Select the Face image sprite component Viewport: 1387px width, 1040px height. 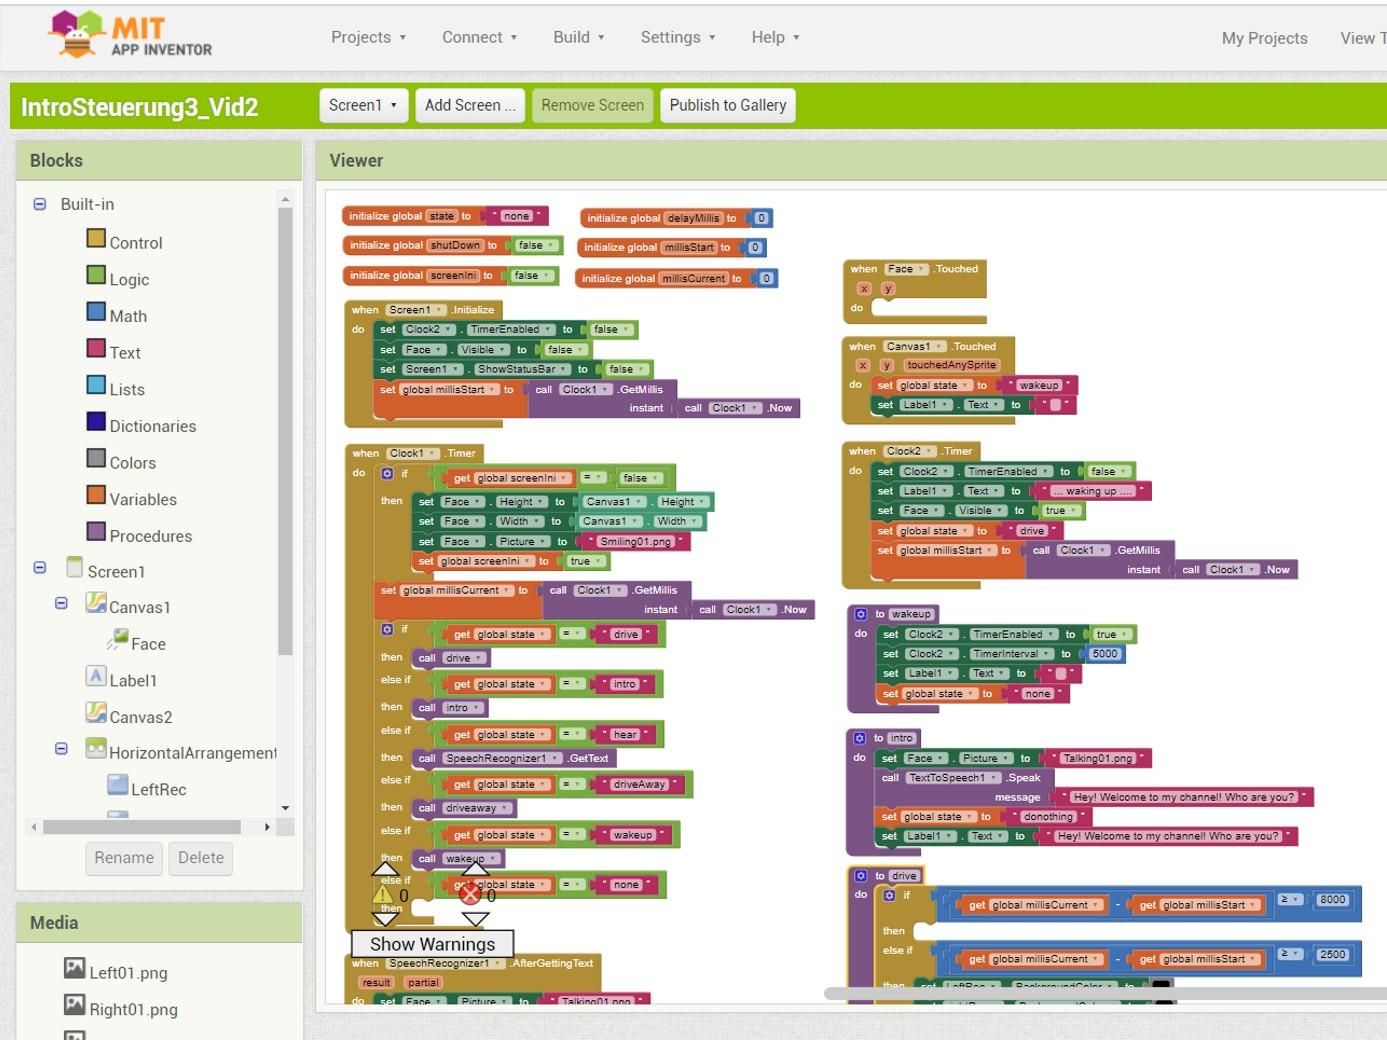tap(148, 644)
